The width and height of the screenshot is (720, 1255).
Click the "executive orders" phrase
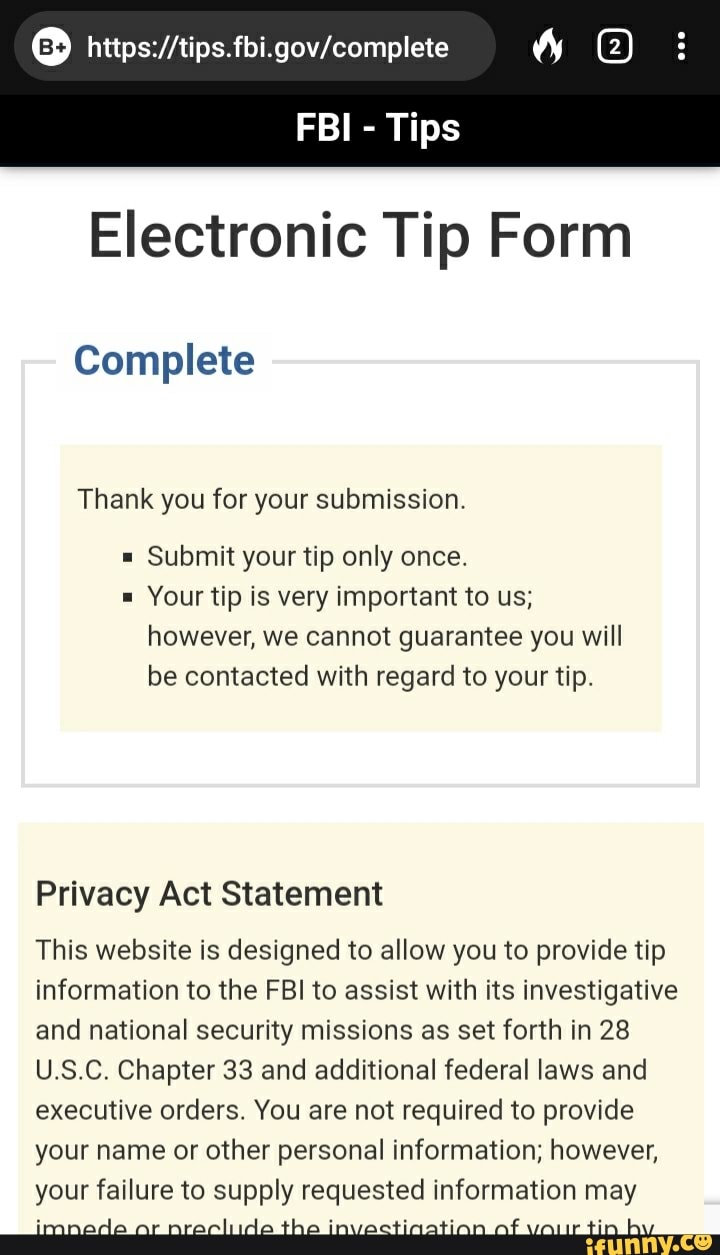point(140,1110)
